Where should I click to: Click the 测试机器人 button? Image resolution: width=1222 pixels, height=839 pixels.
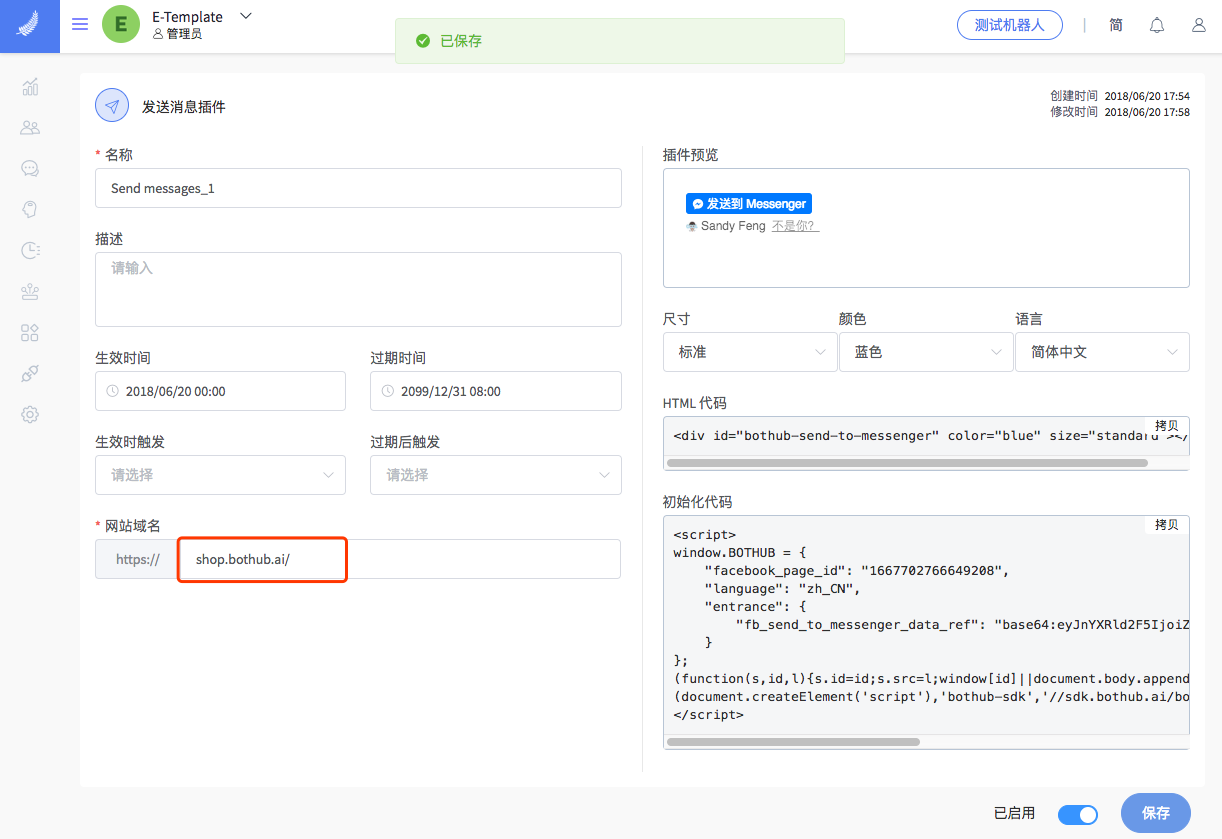click(x=1009, y=25)
